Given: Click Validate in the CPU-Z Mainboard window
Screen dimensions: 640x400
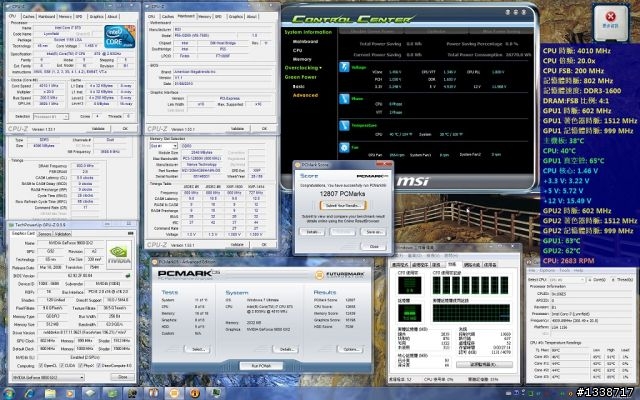Looking at the screenshot, I should coord(237,129).
